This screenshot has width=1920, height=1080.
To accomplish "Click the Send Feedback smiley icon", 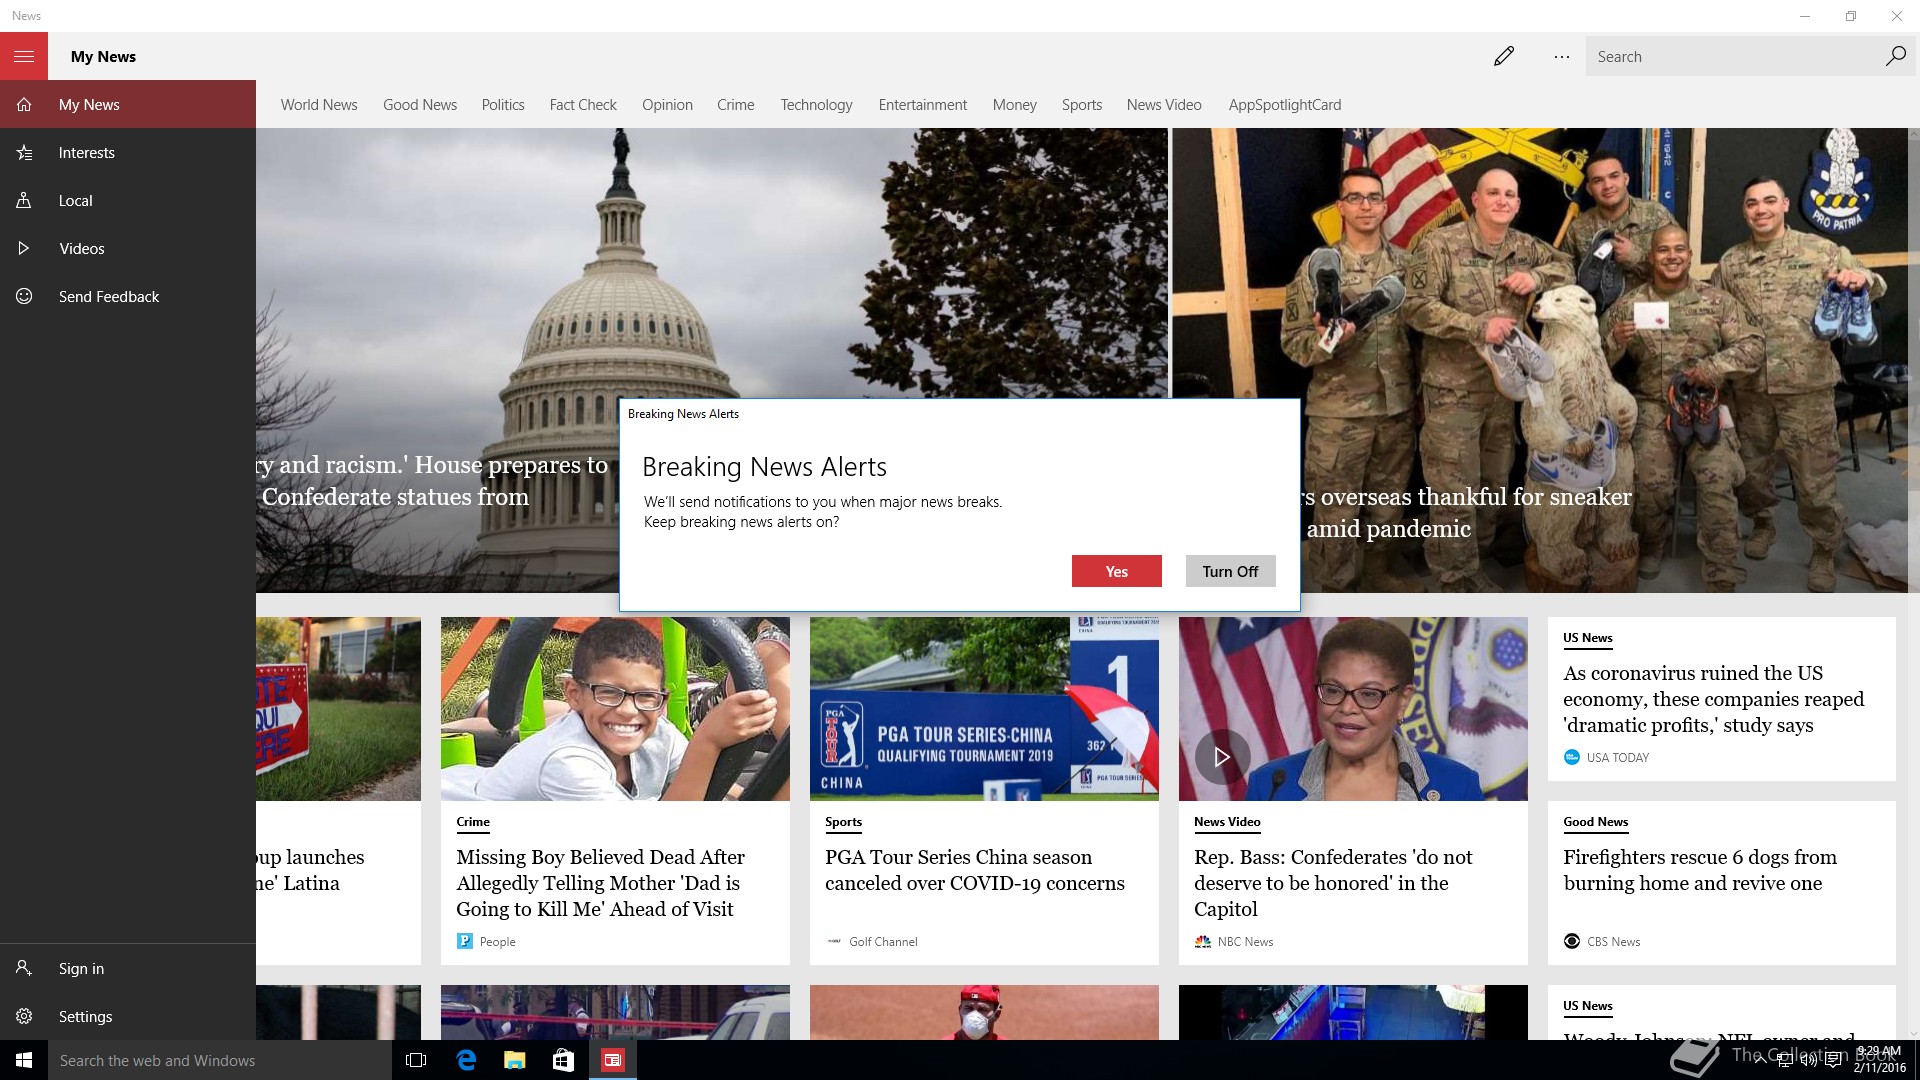I will [x=24, y=296].
